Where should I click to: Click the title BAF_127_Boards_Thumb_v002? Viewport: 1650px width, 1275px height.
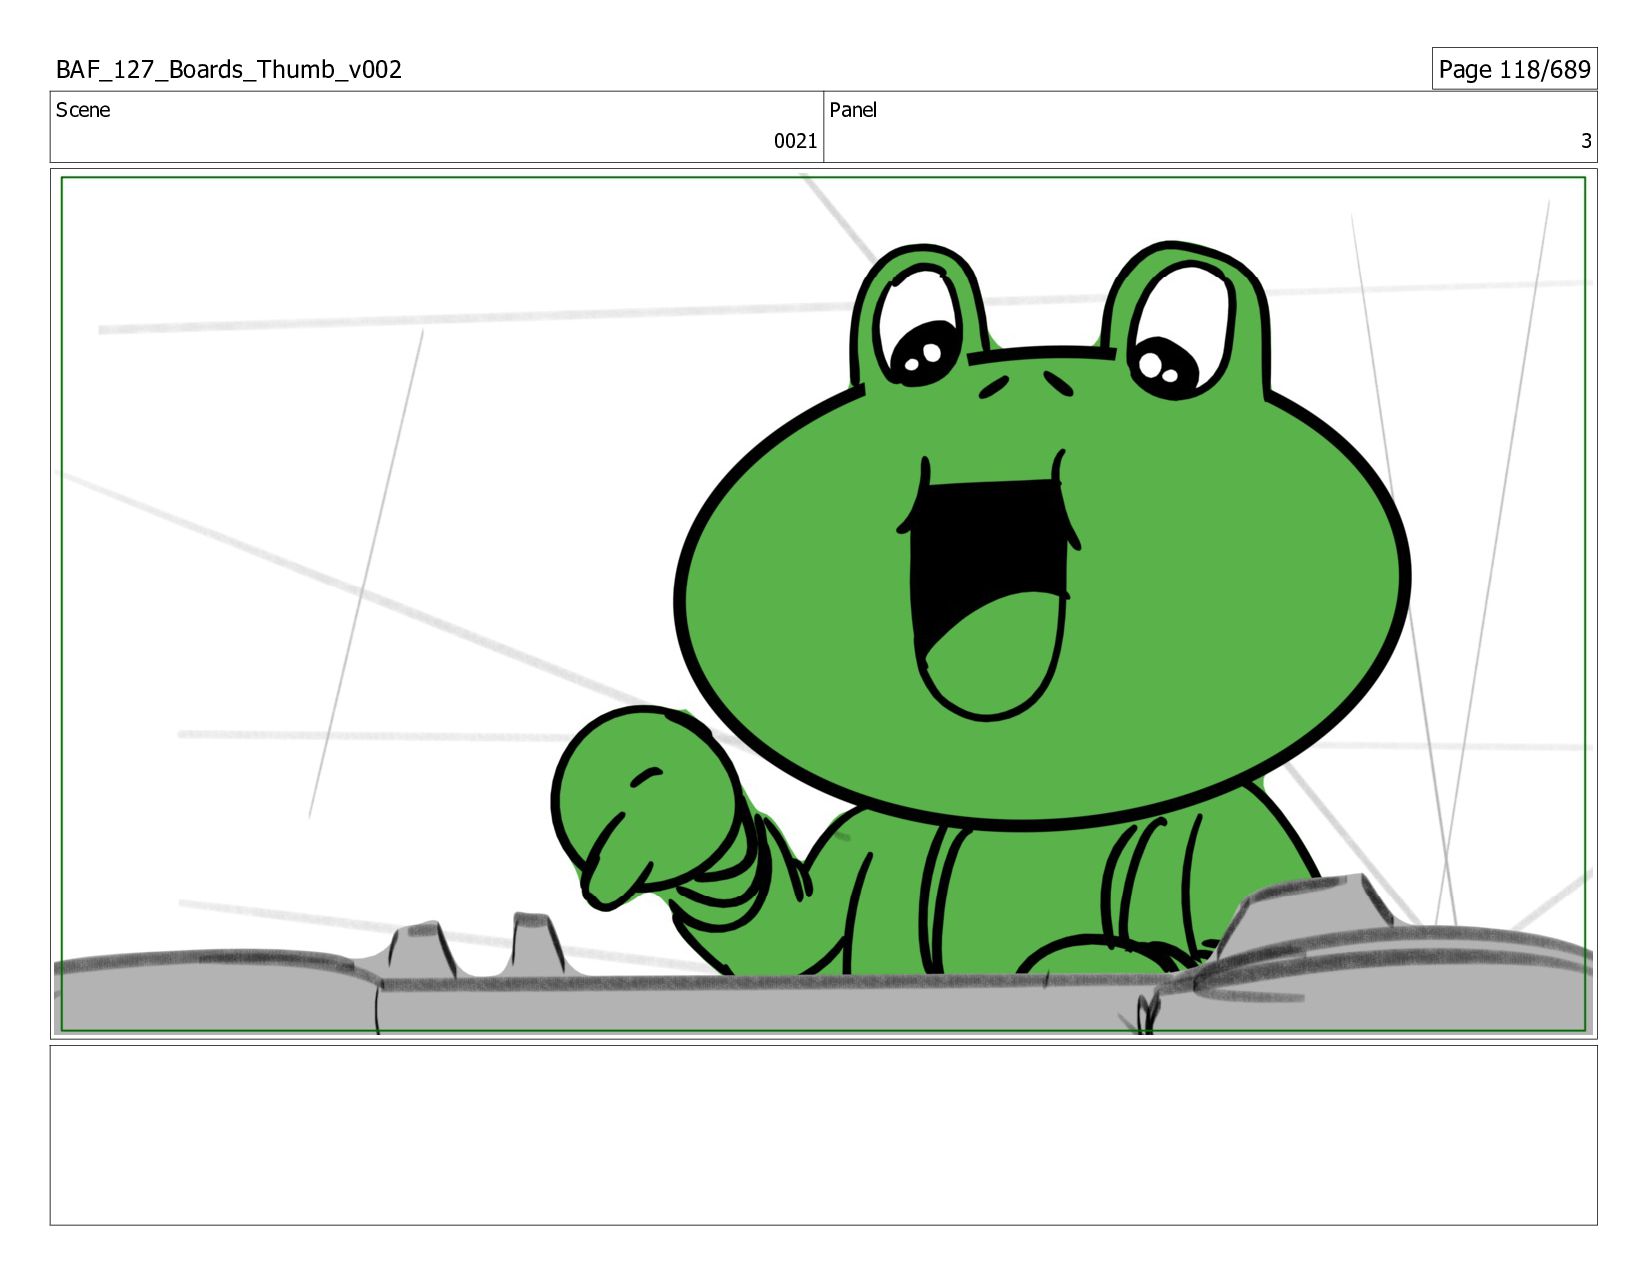(229, 69)
